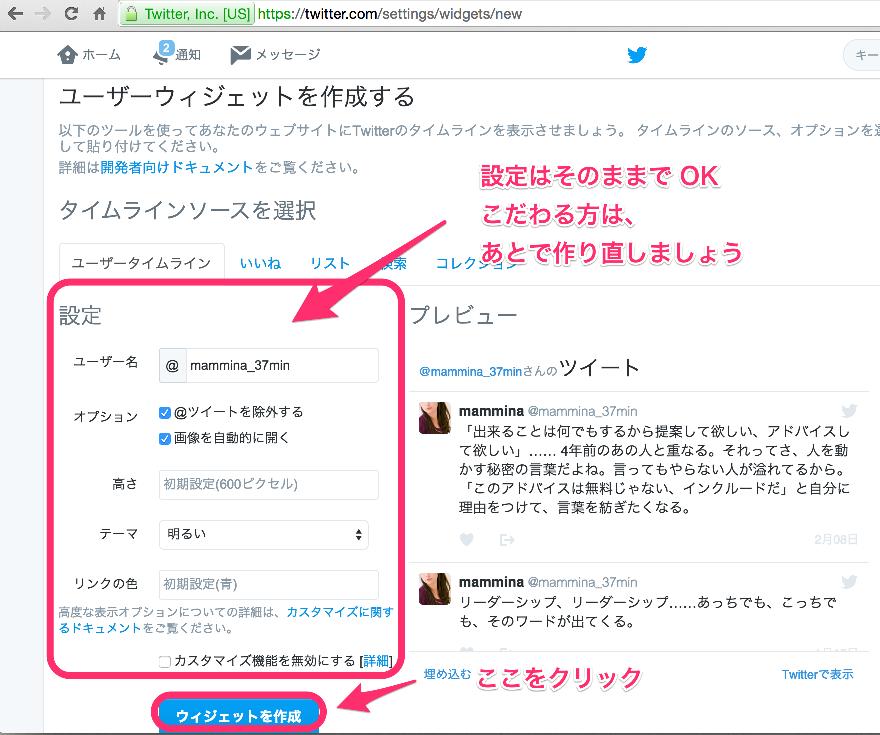Click the 2月08日 tweet date
This screenshot has width=880, height=735.
point(836,539)
